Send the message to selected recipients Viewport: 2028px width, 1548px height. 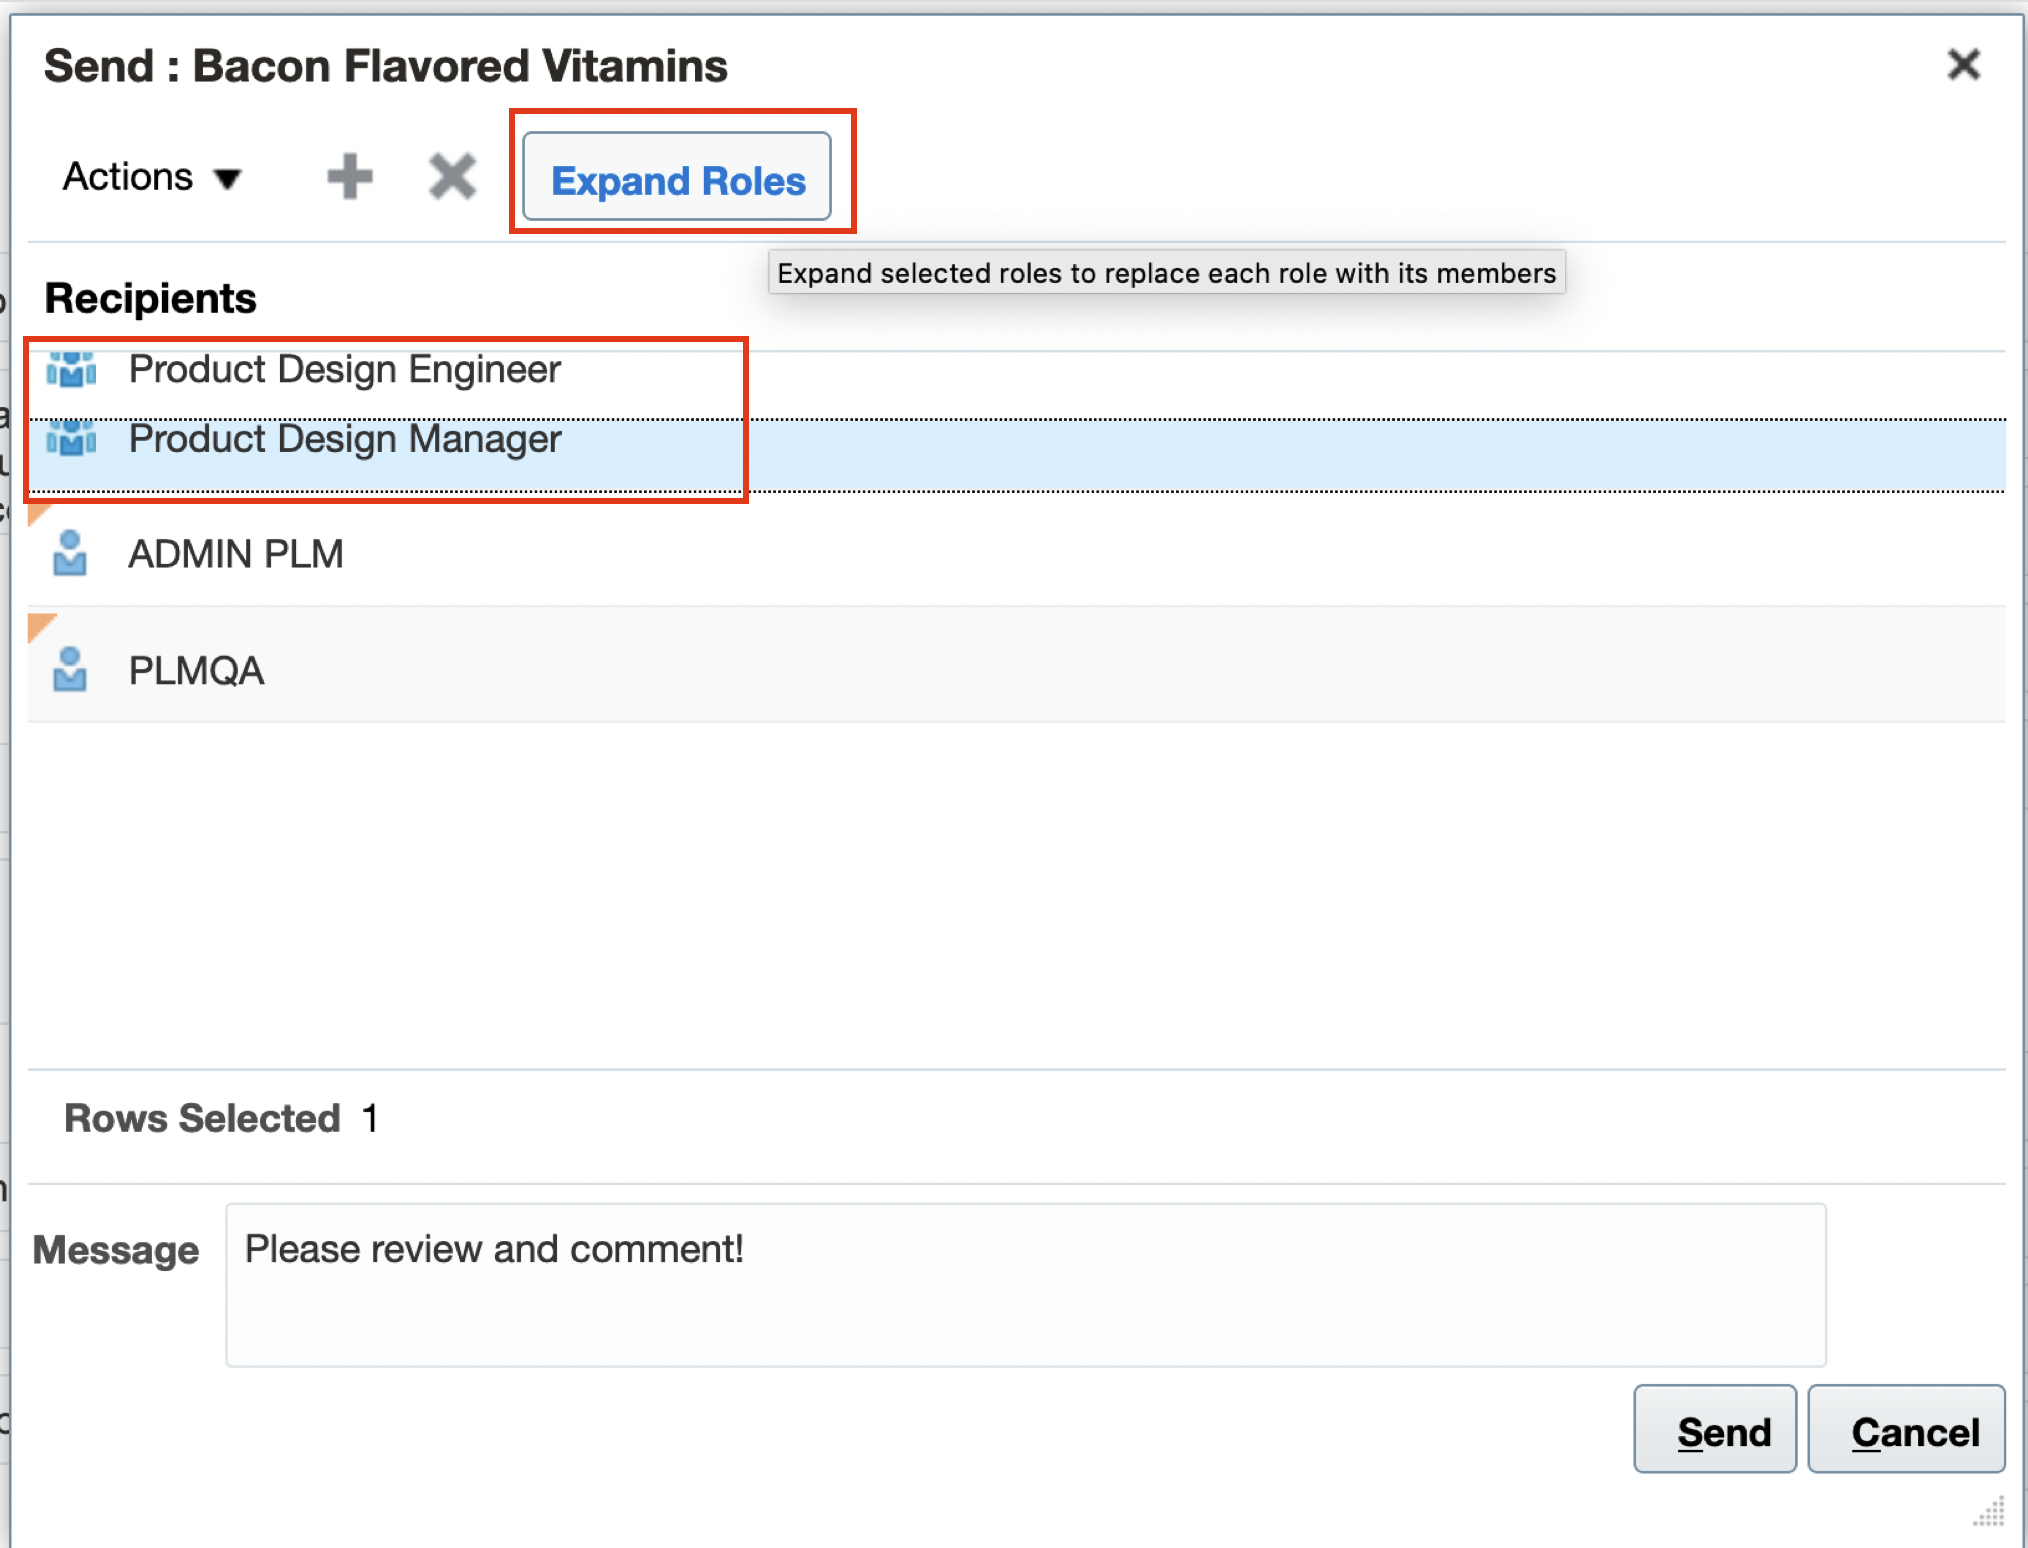click(1714, 1430)
